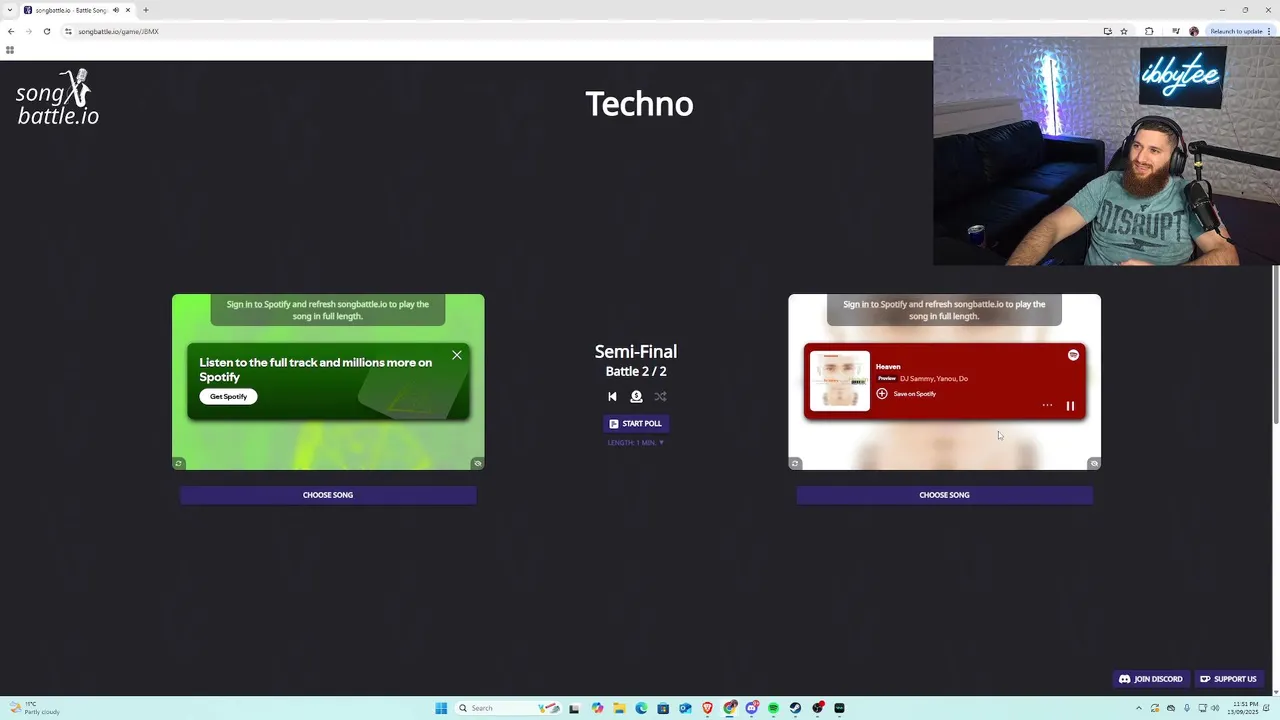The image size is (1280, 720).
Task: Open the Windows Start menu
Action: (441, 708)
